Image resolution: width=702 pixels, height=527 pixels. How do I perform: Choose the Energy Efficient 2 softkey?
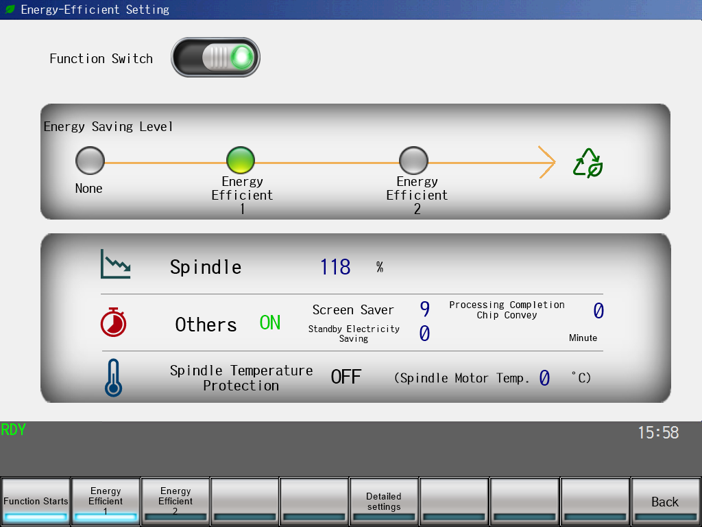pos(176,501)
